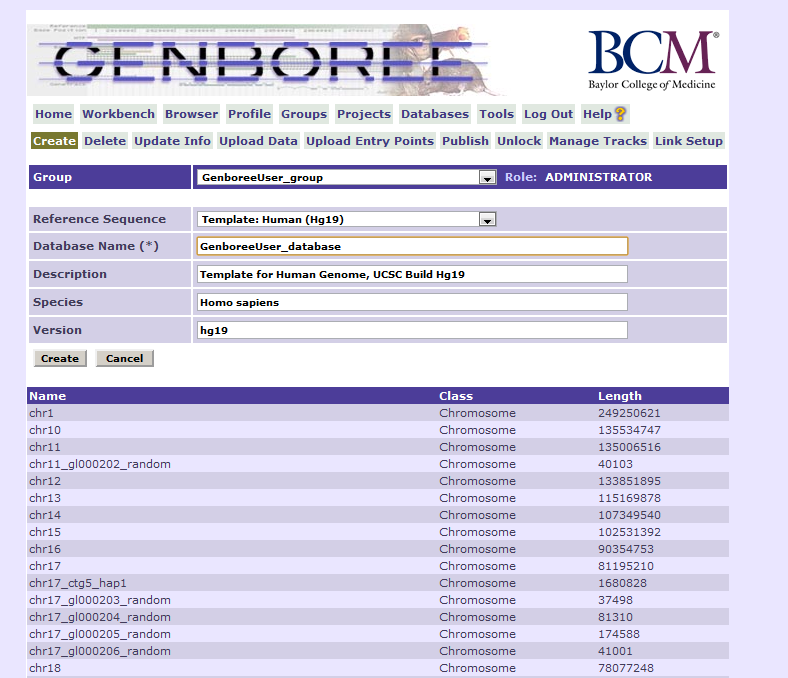
Task: Click Log Out in navigation bar
Action: 548,114
